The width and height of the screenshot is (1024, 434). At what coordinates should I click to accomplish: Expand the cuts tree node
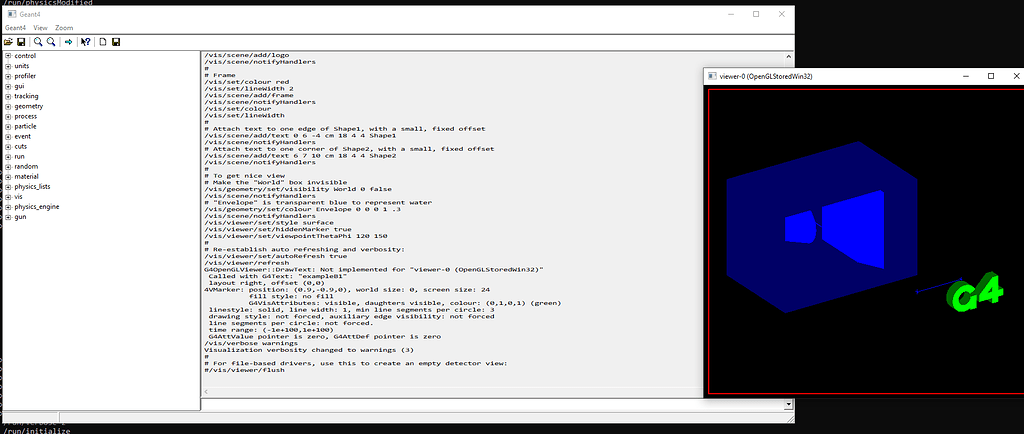8,146
